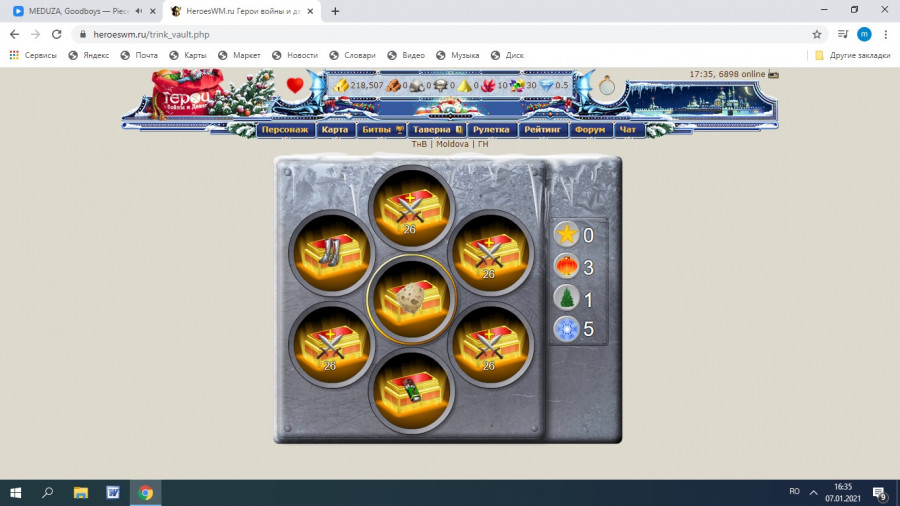Click the red crystals resource icon
The width and height of the screenshot is (900, 506).
[x=488, y=85]
